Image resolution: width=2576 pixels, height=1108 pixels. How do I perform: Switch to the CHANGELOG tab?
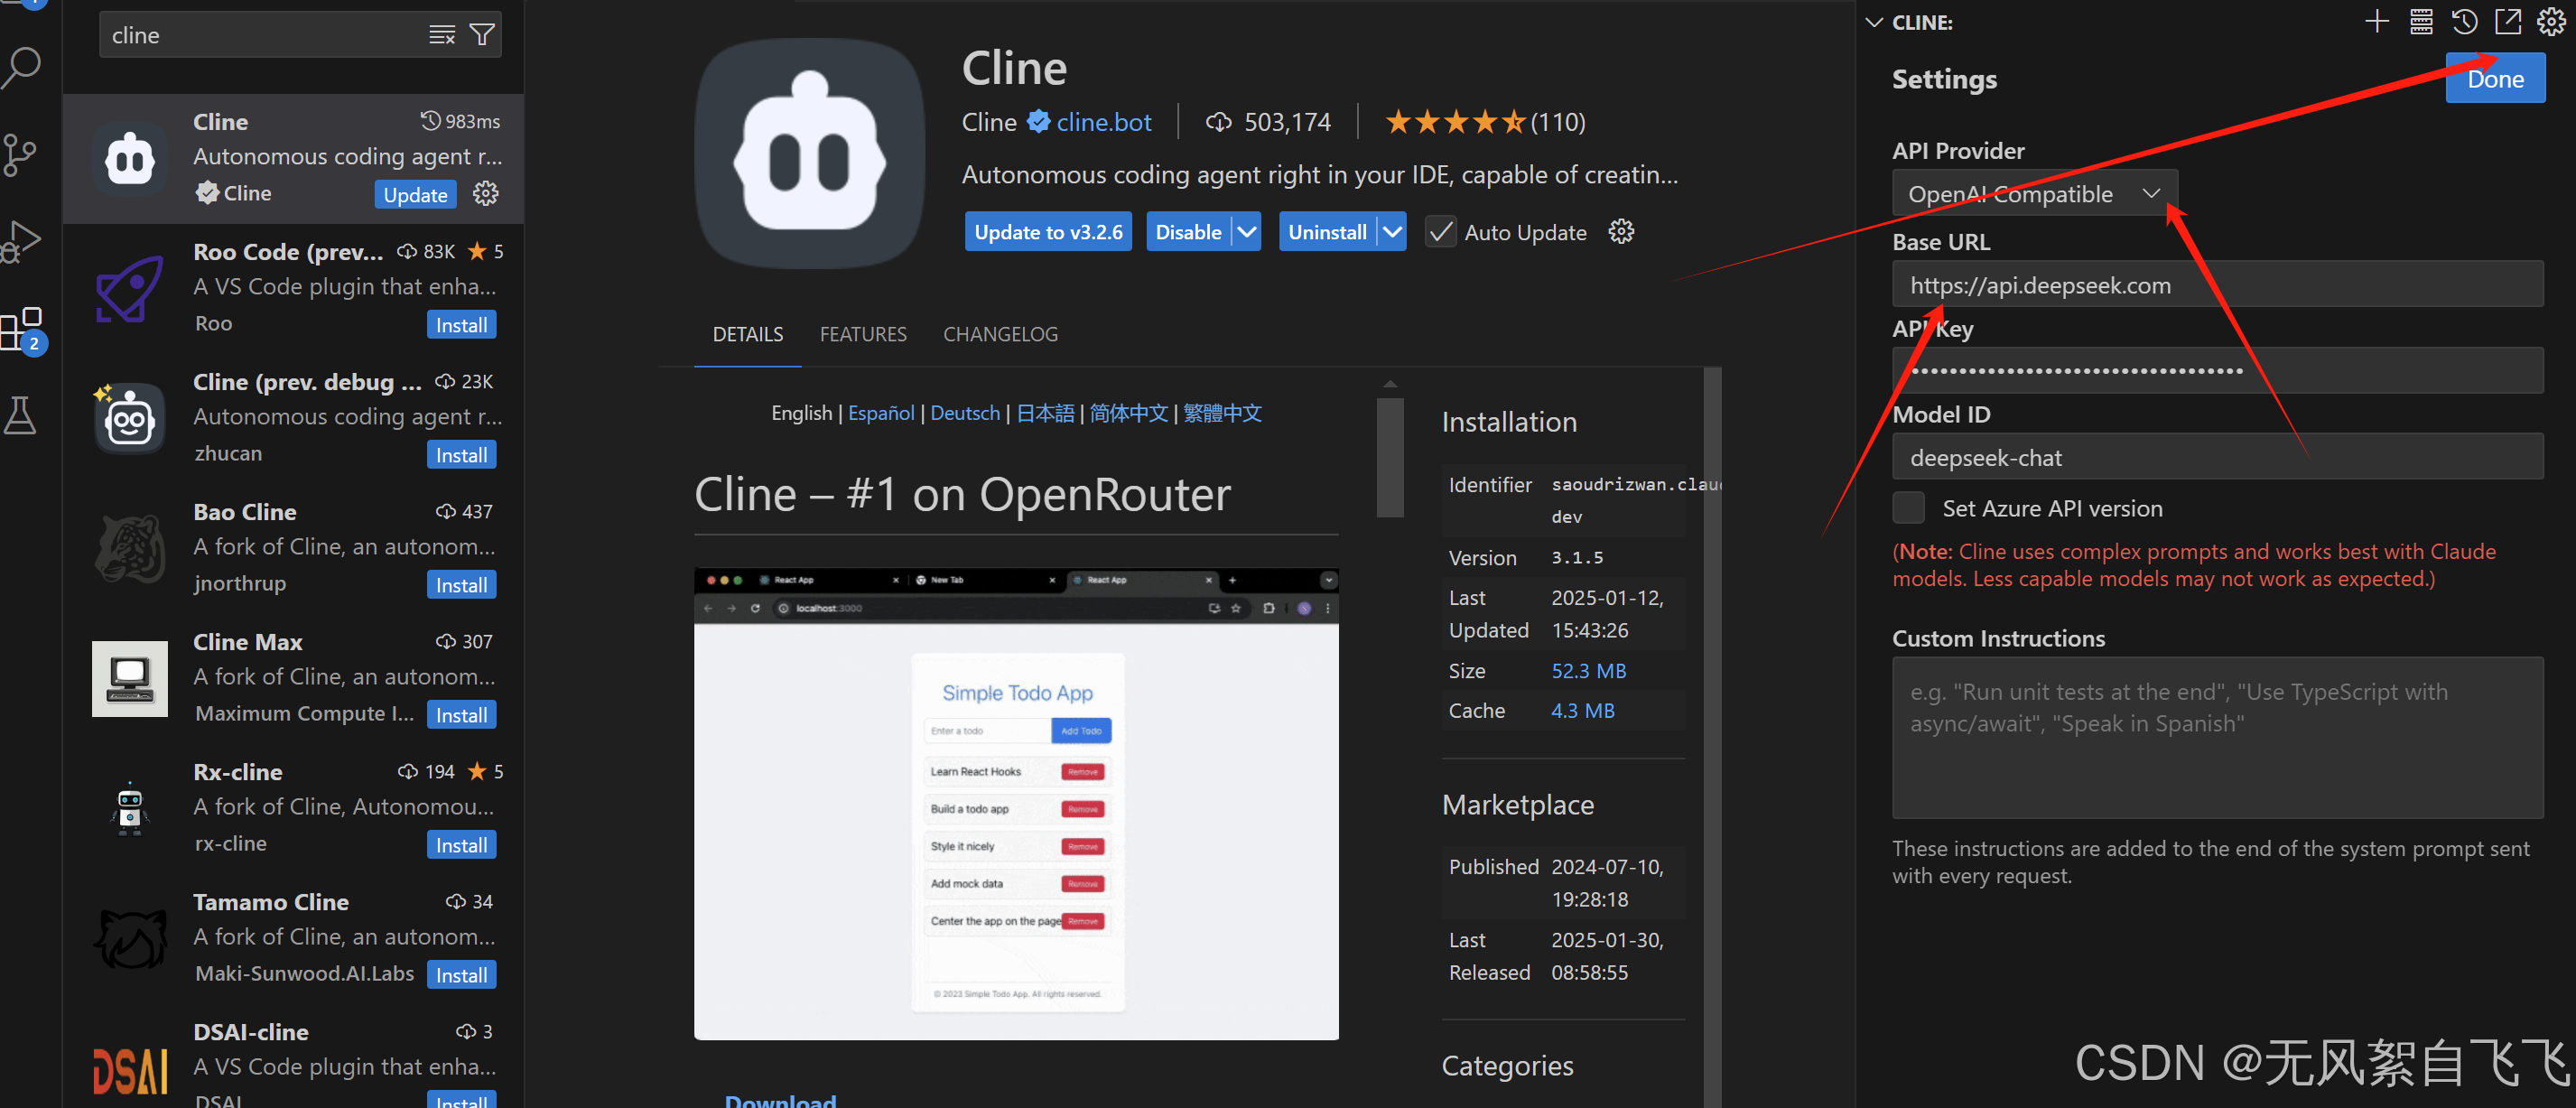(x=1000, y=334)
